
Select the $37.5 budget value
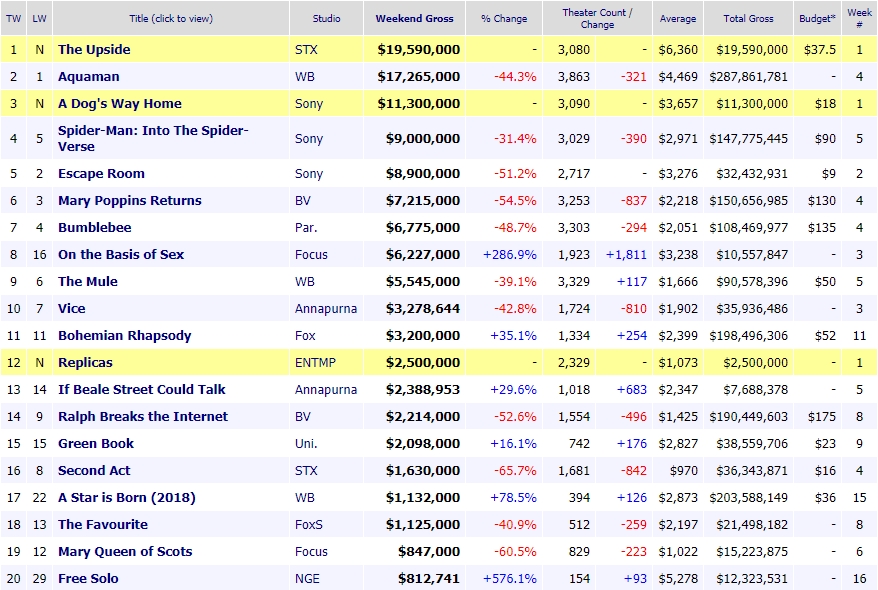[820, 49]
